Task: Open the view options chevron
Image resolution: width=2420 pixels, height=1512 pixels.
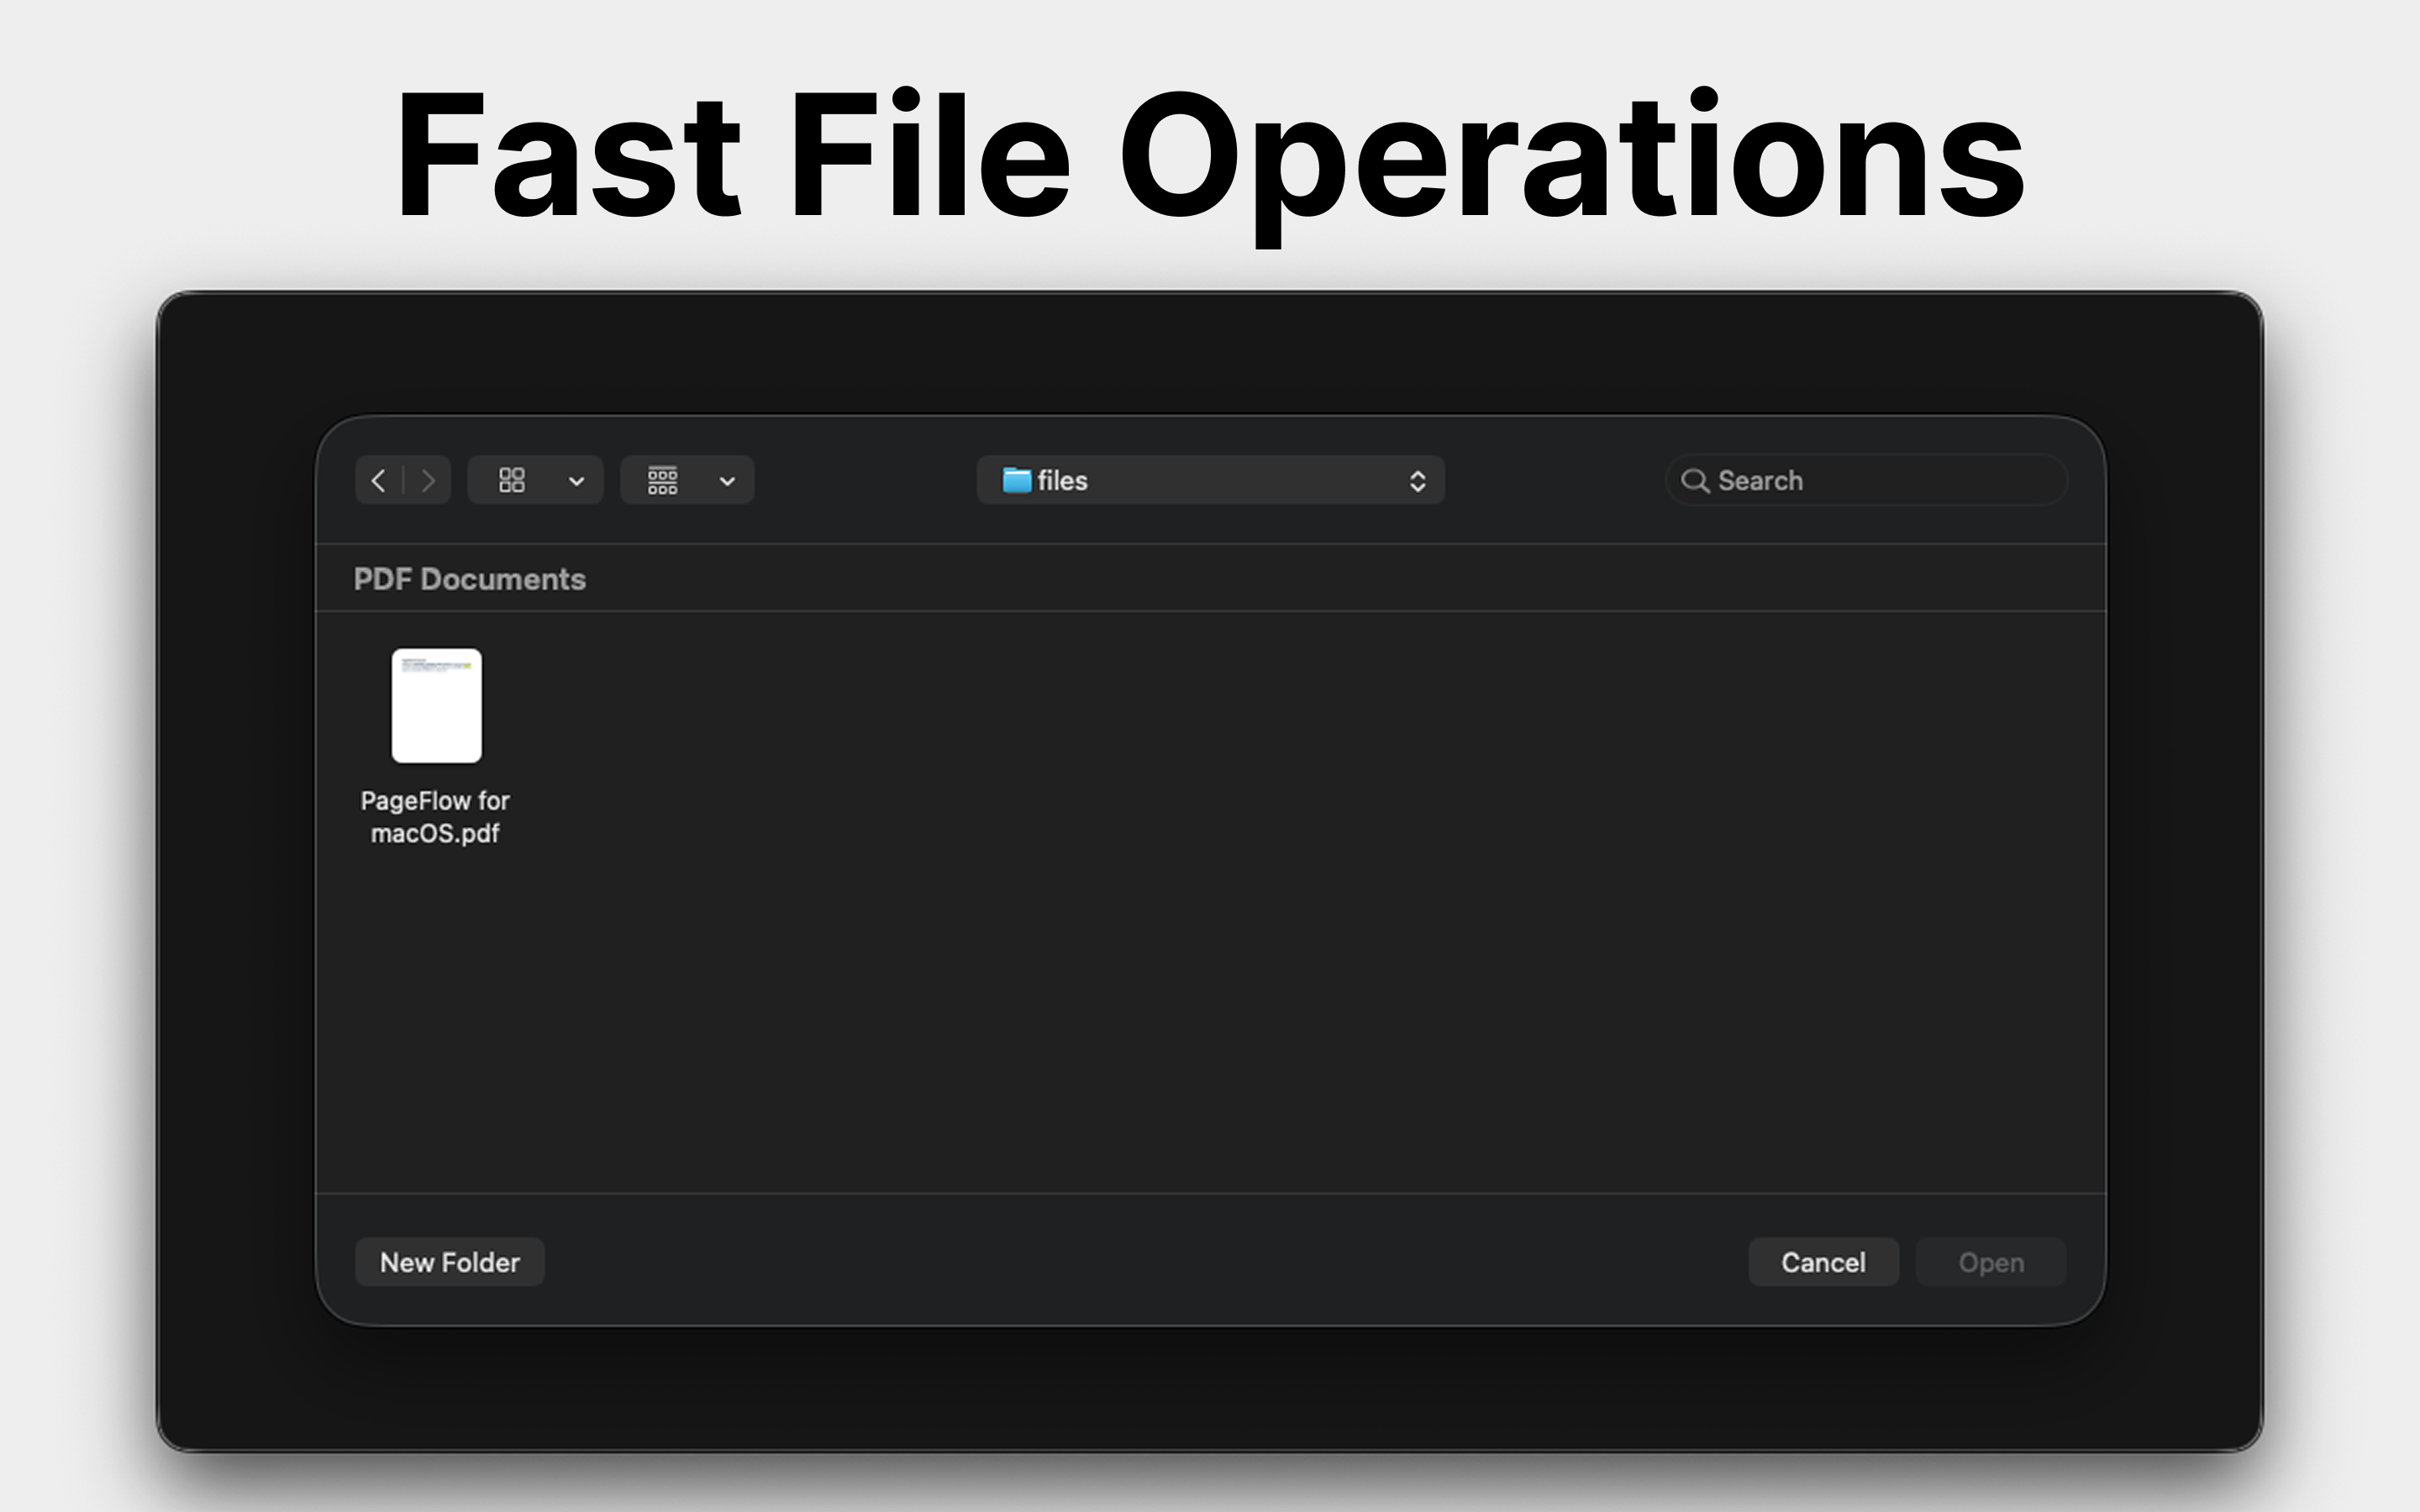Action: 576,480
